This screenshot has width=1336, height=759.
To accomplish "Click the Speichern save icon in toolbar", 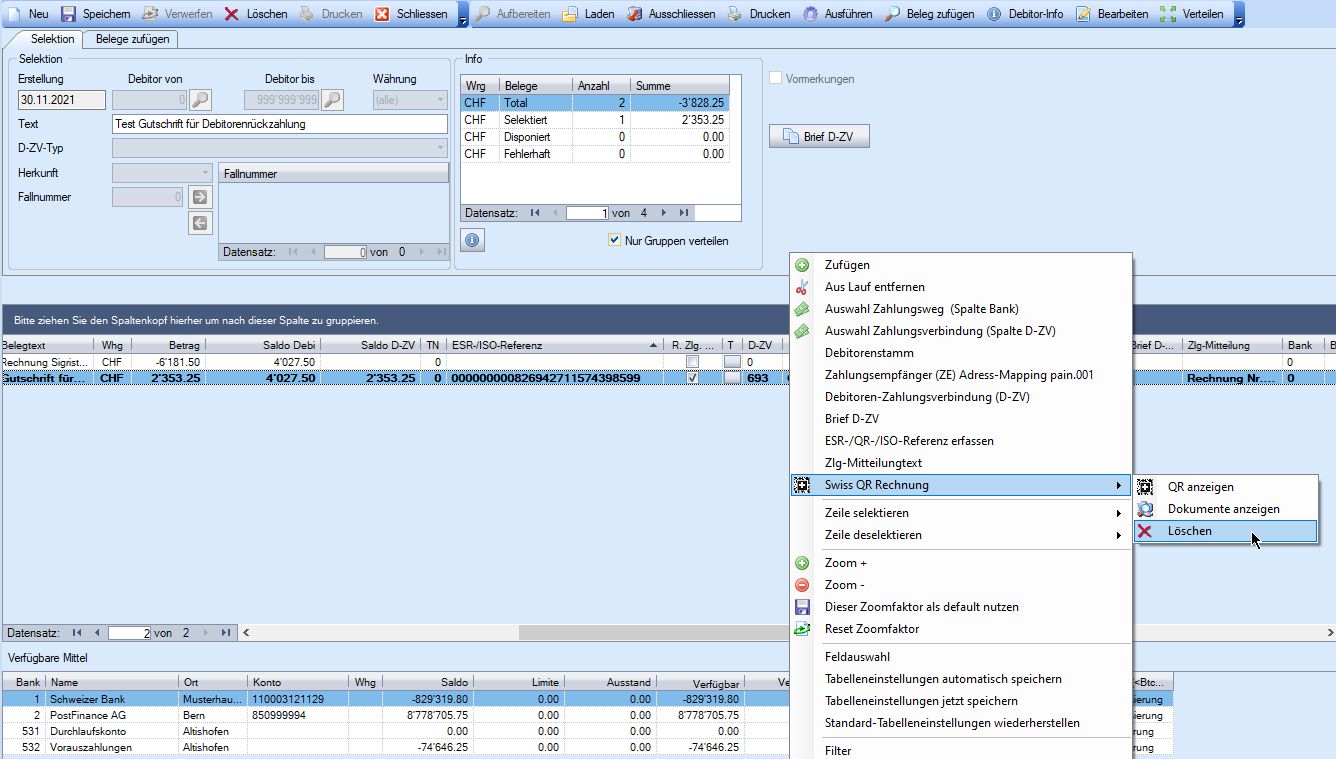I will (x=69, y=14).
